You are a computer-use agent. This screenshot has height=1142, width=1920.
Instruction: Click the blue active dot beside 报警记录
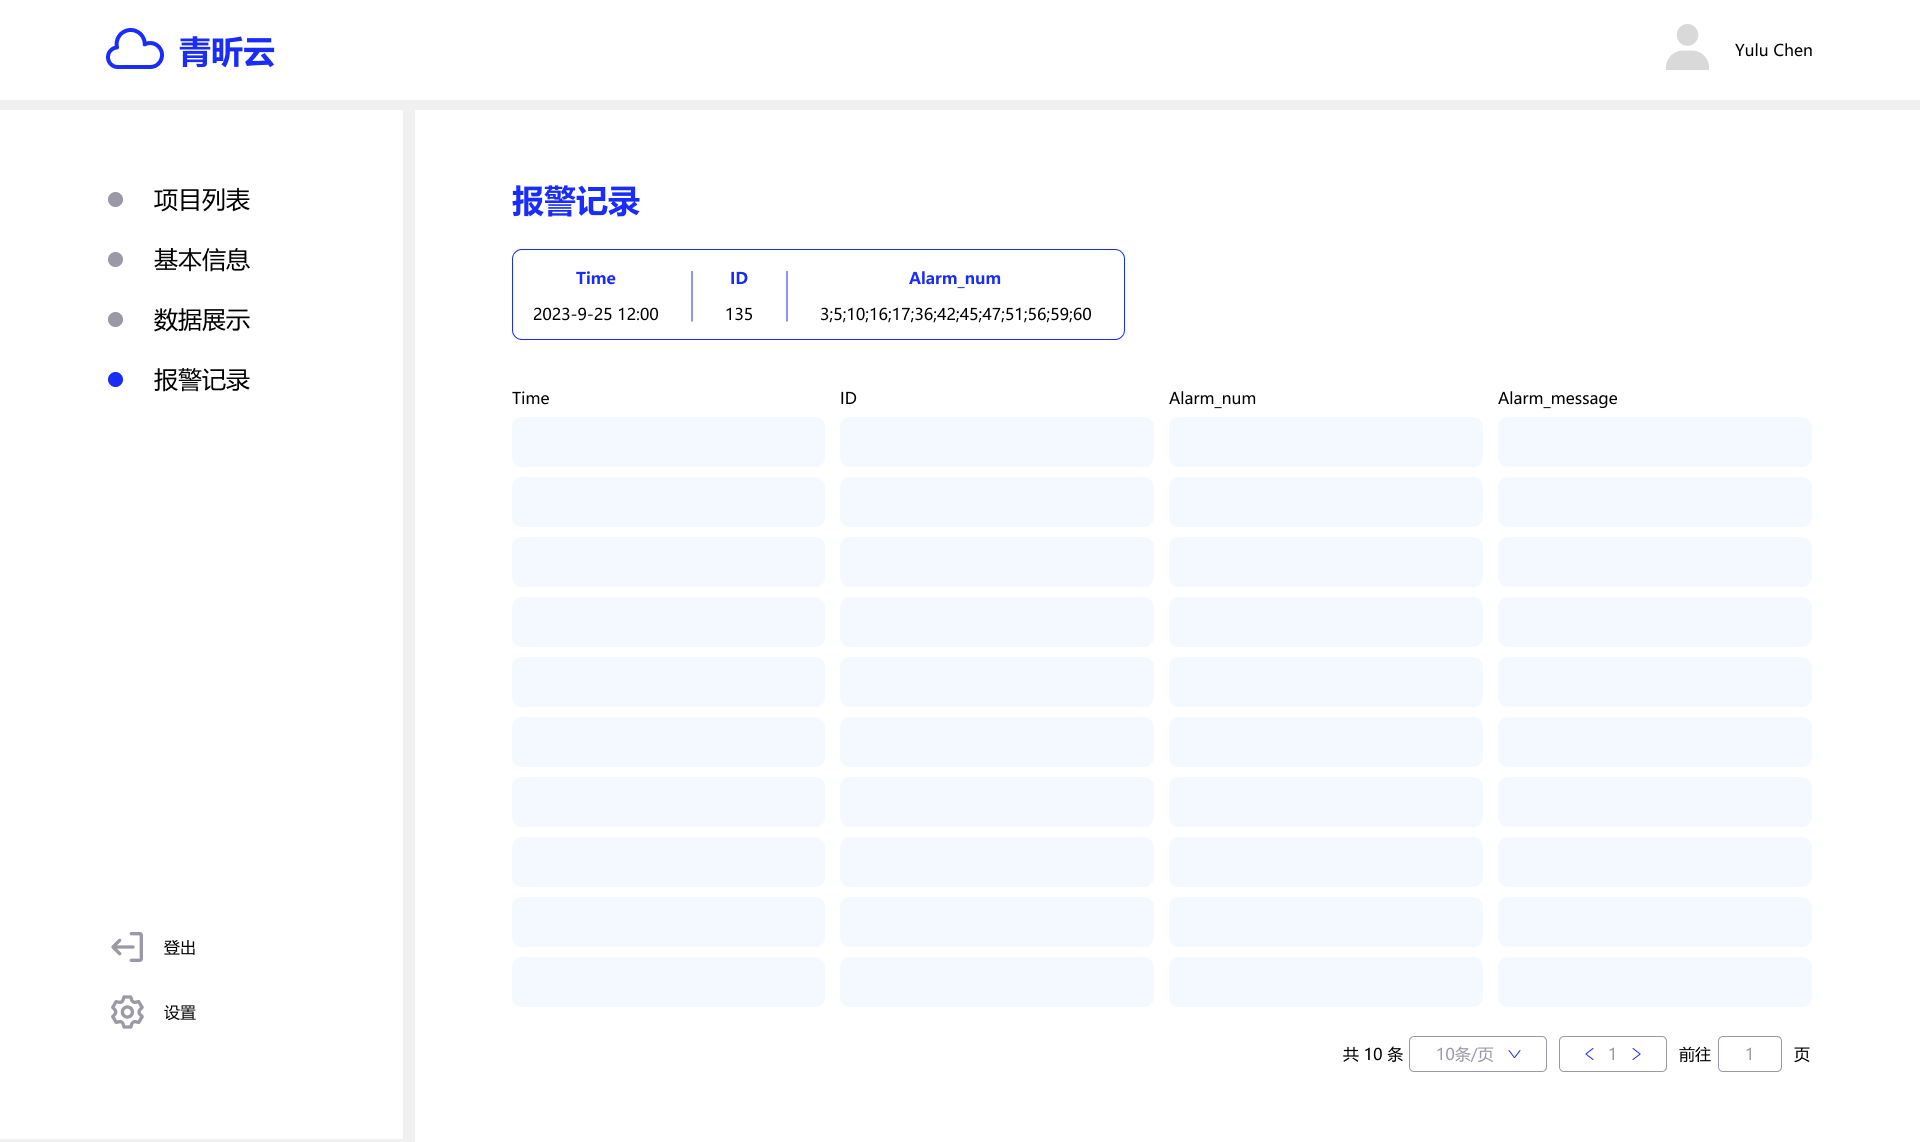tap(115, 380)
